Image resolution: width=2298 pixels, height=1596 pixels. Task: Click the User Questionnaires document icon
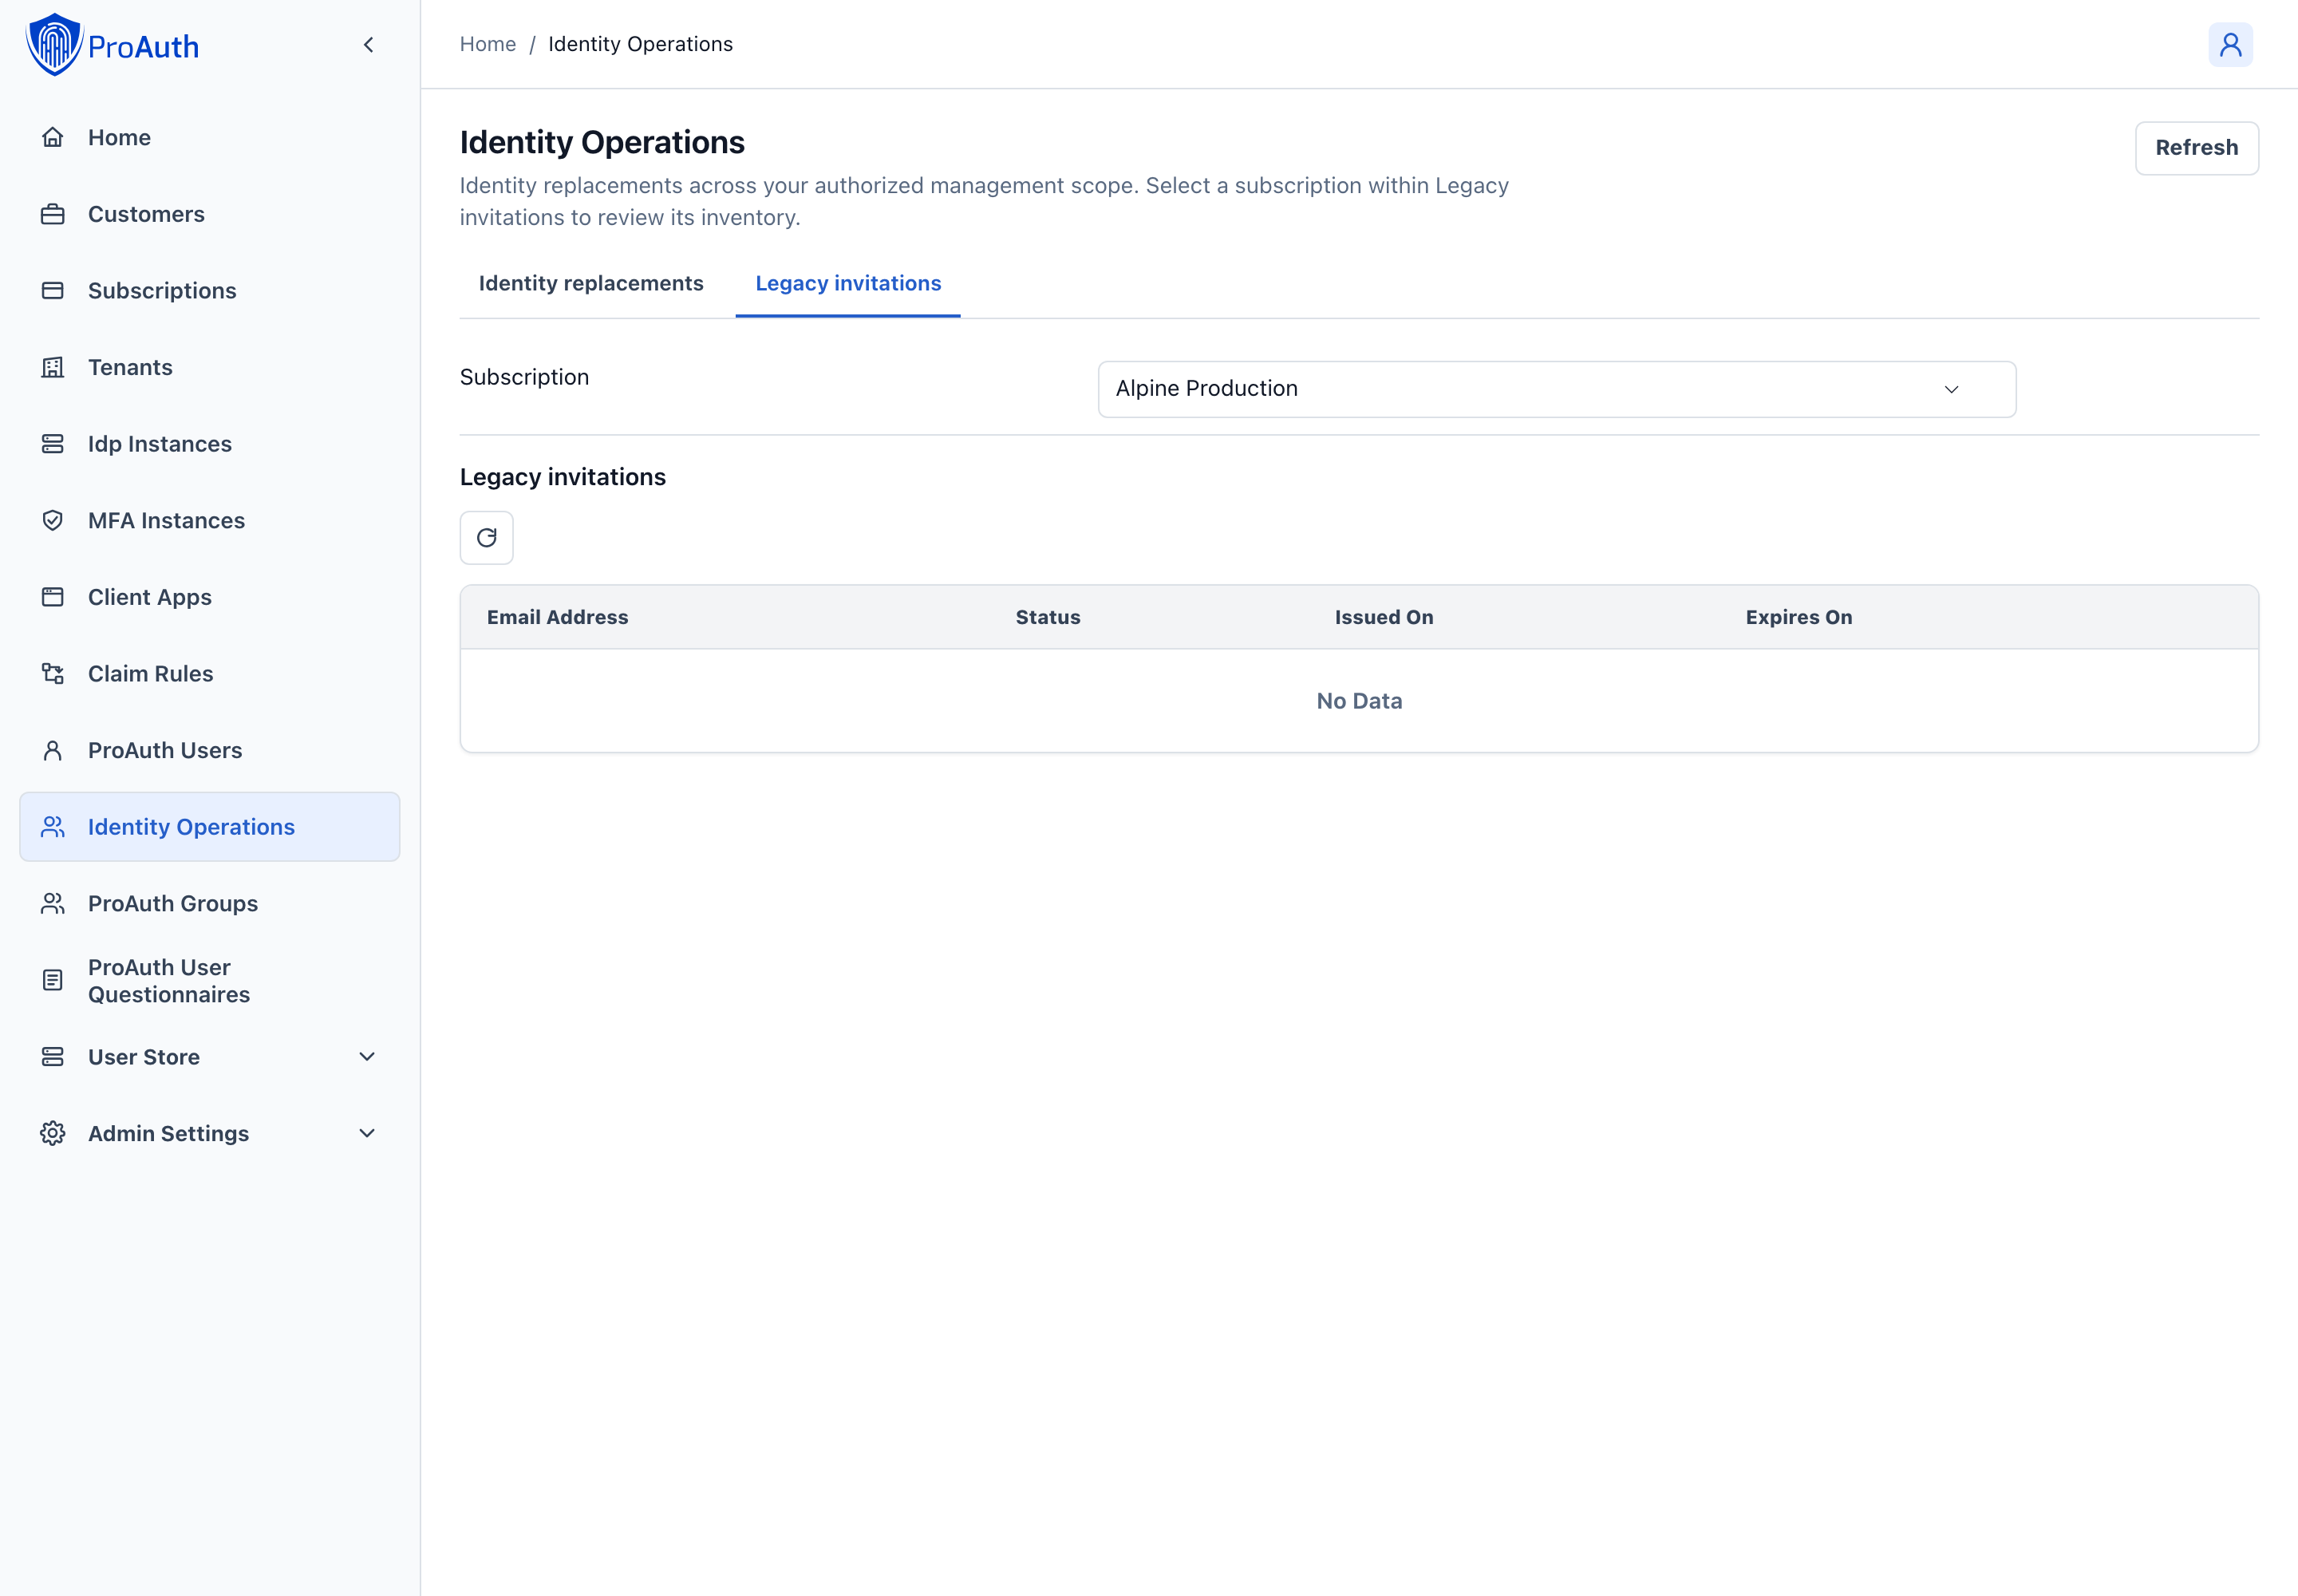[x=53, y=980]
